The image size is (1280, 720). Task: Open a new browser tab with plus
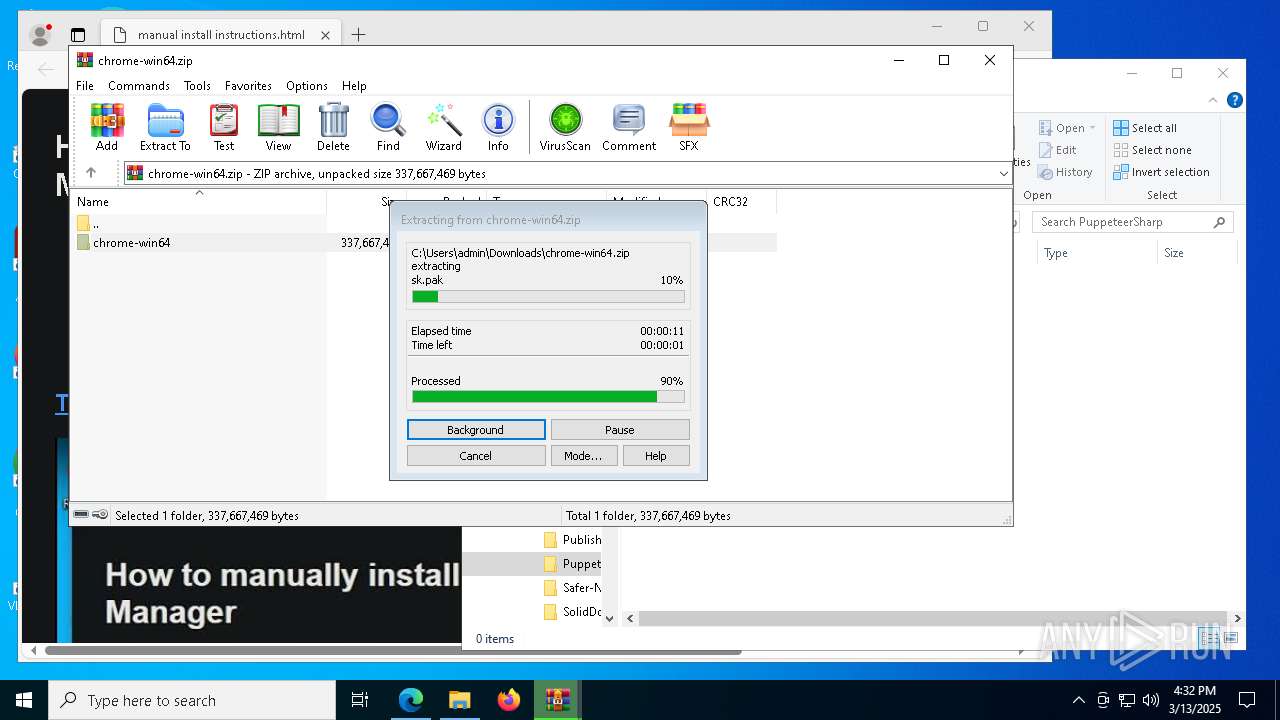pyautogui.click(x=358, y=35)
